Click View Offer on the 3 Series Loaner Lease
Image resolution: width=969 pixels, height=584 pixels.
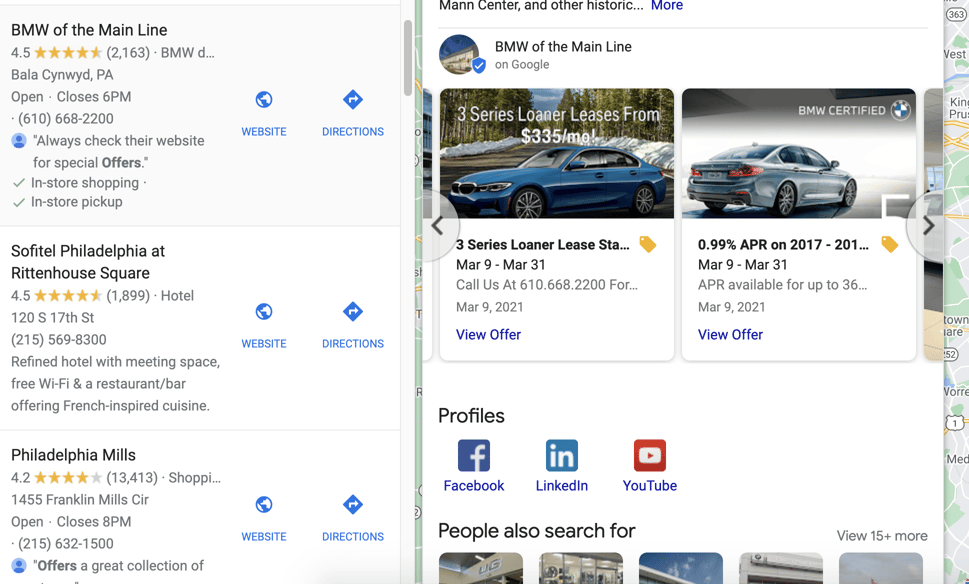pos(488,334)
